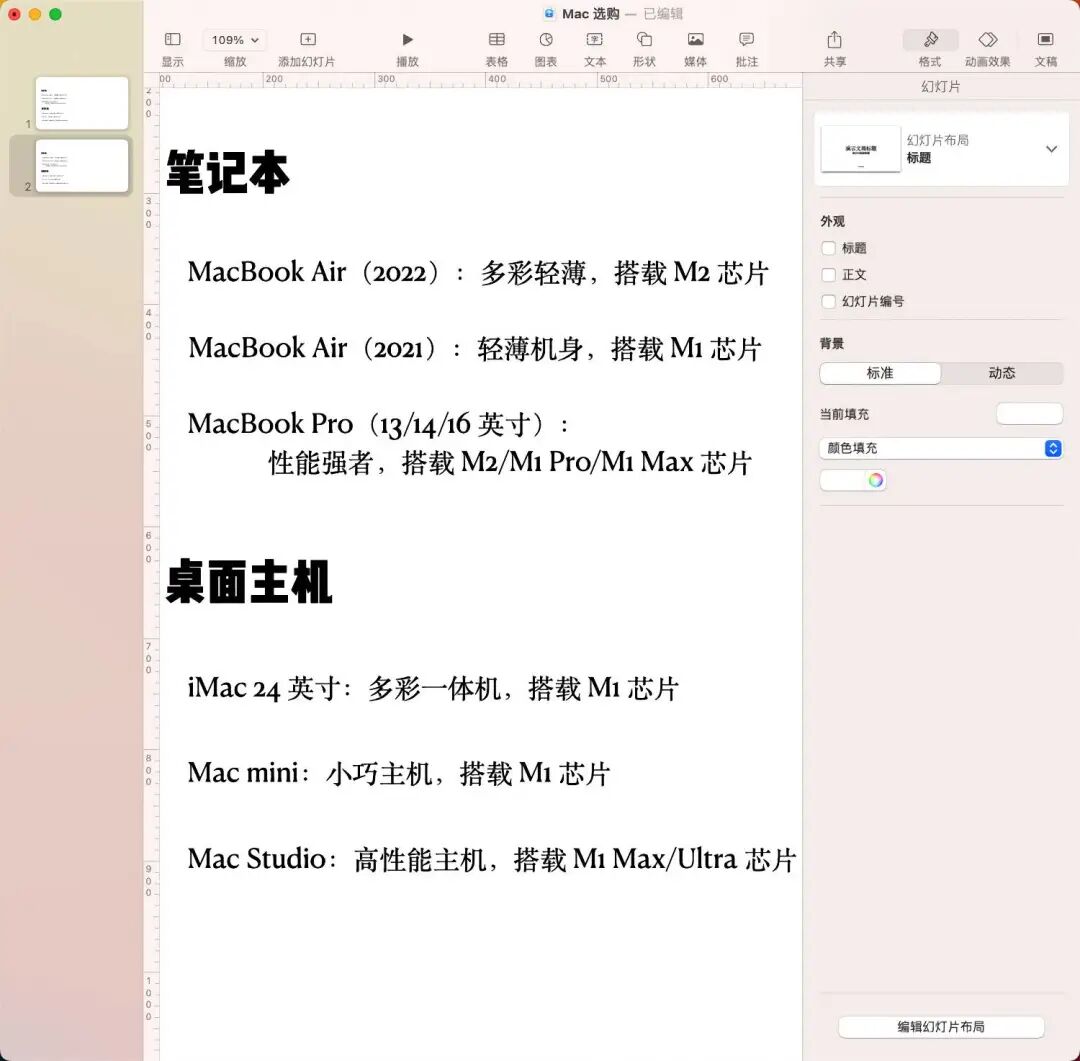The height and width of the screenshot is (1061, 1080).
Task: Enable the 正文 body checkbox
Action: (x=829, y=275)
